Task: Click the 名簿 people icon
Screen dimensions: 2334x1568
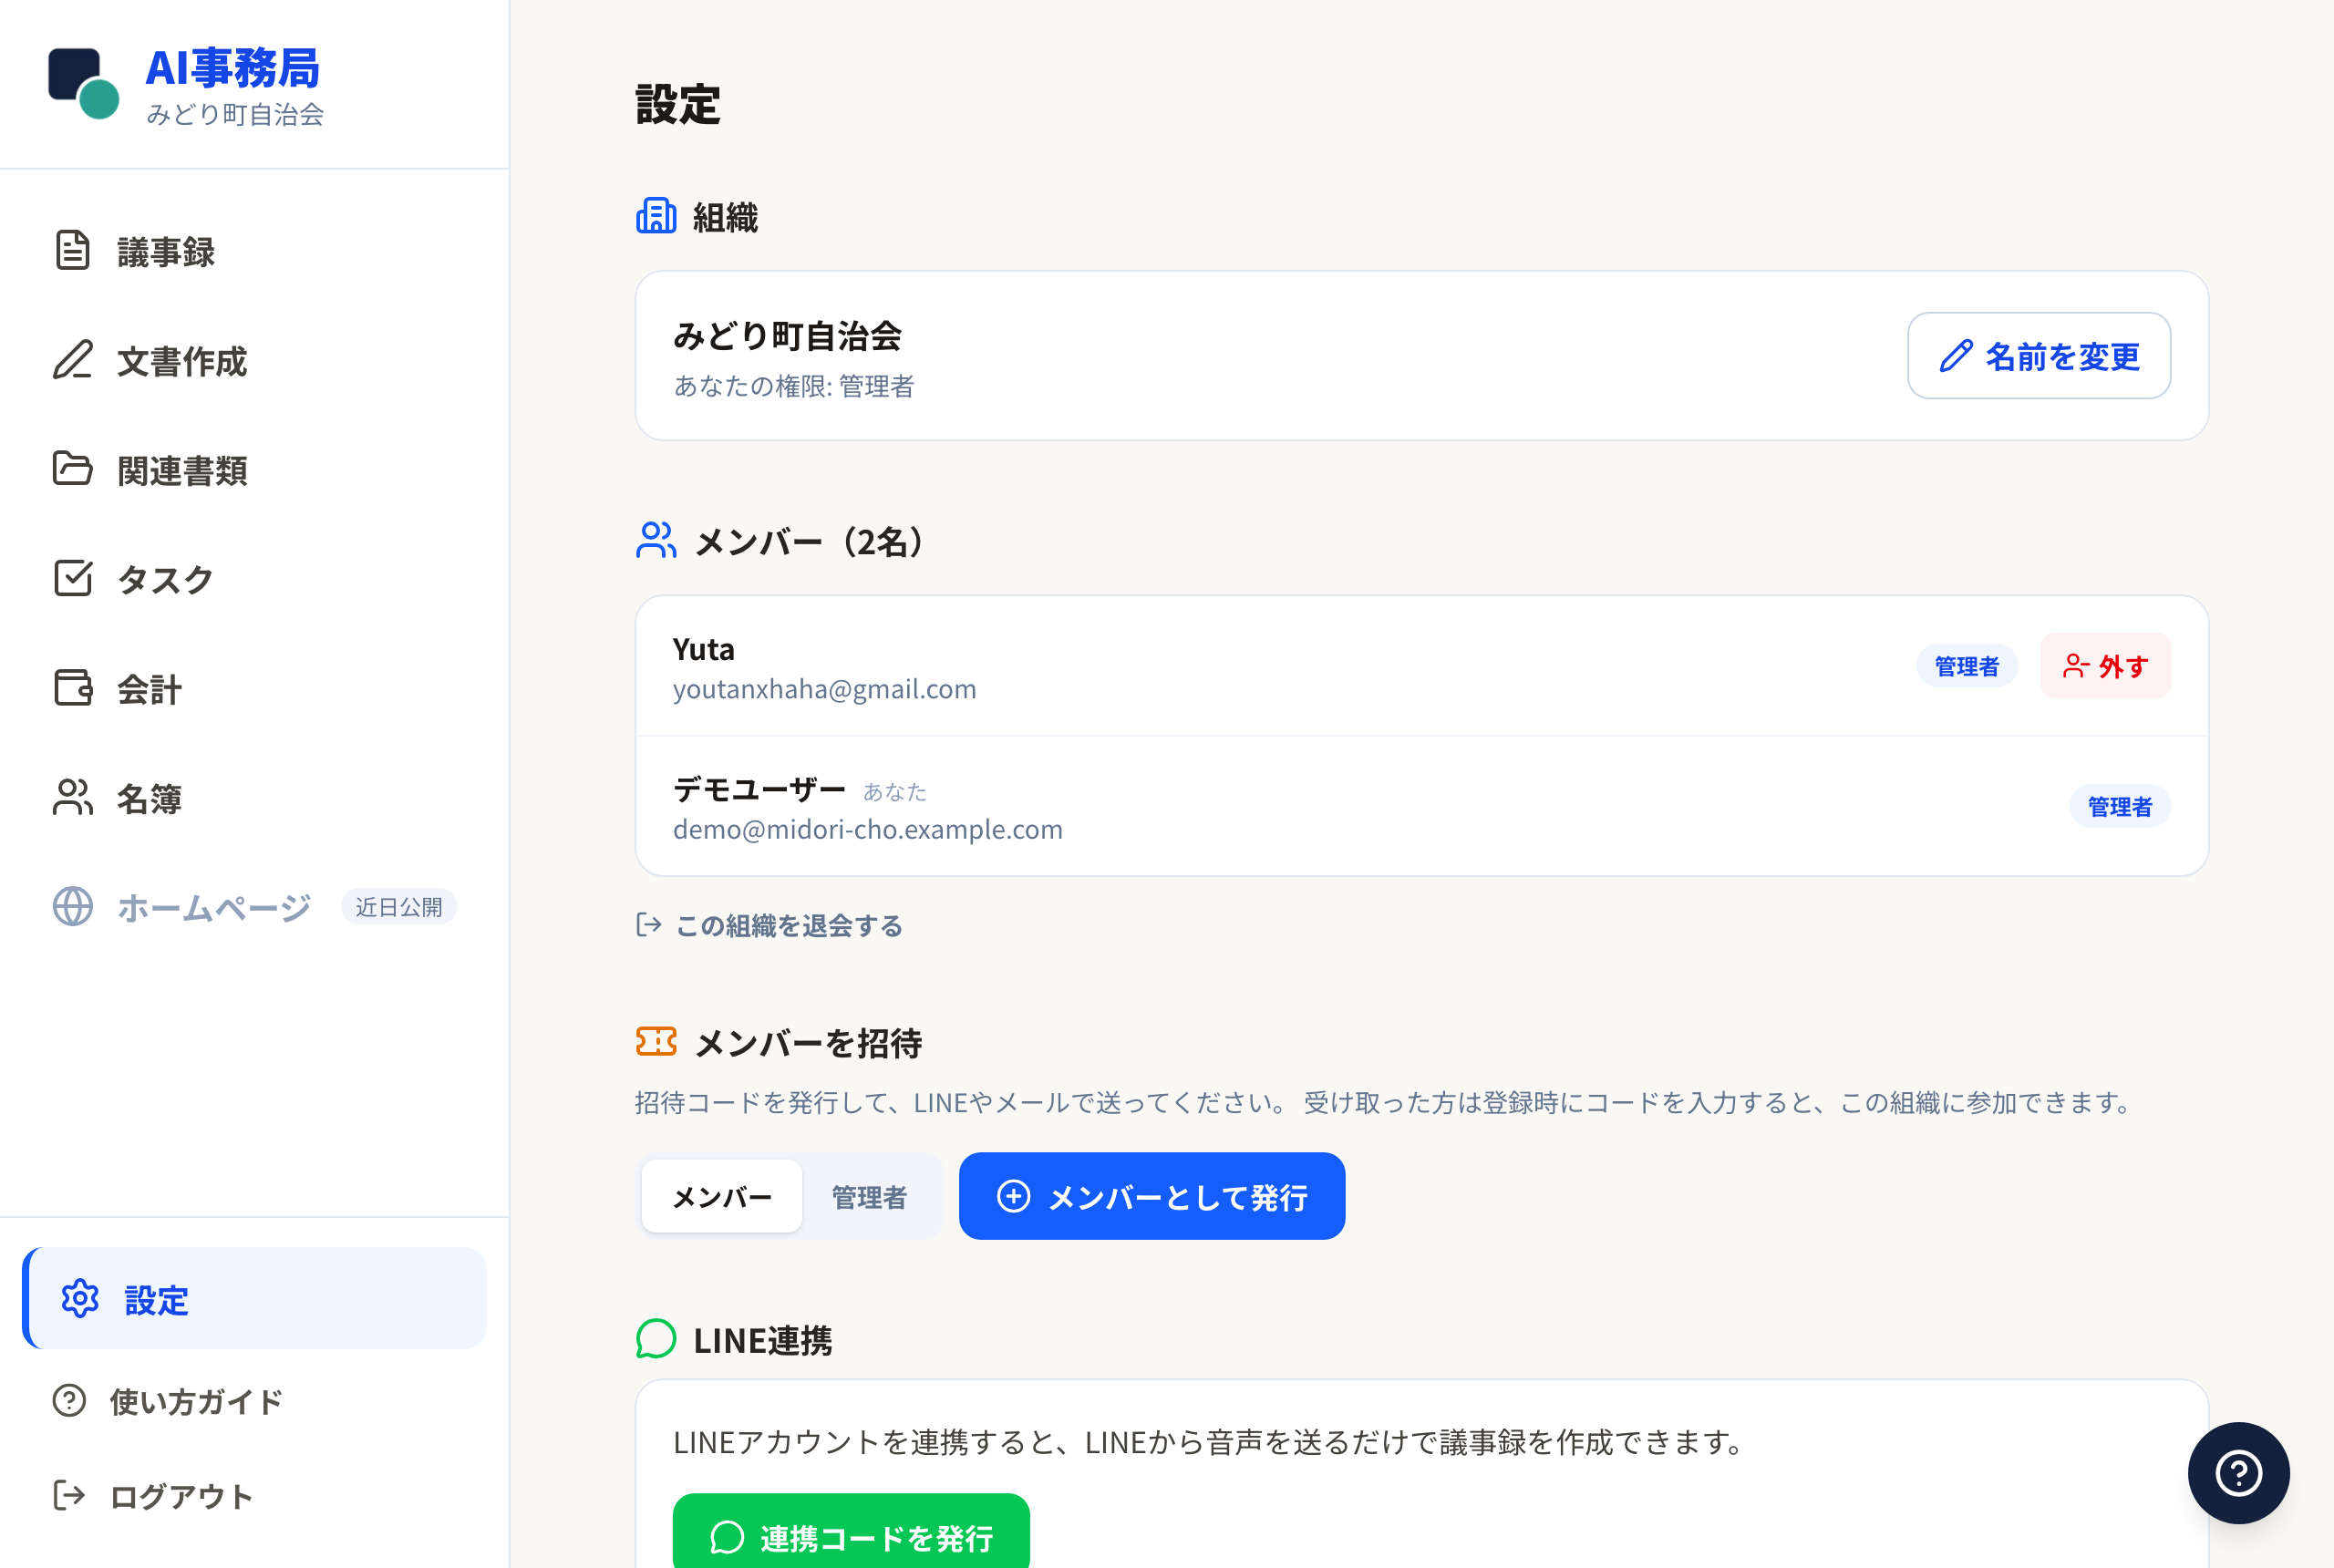Action: pos(72,797)
